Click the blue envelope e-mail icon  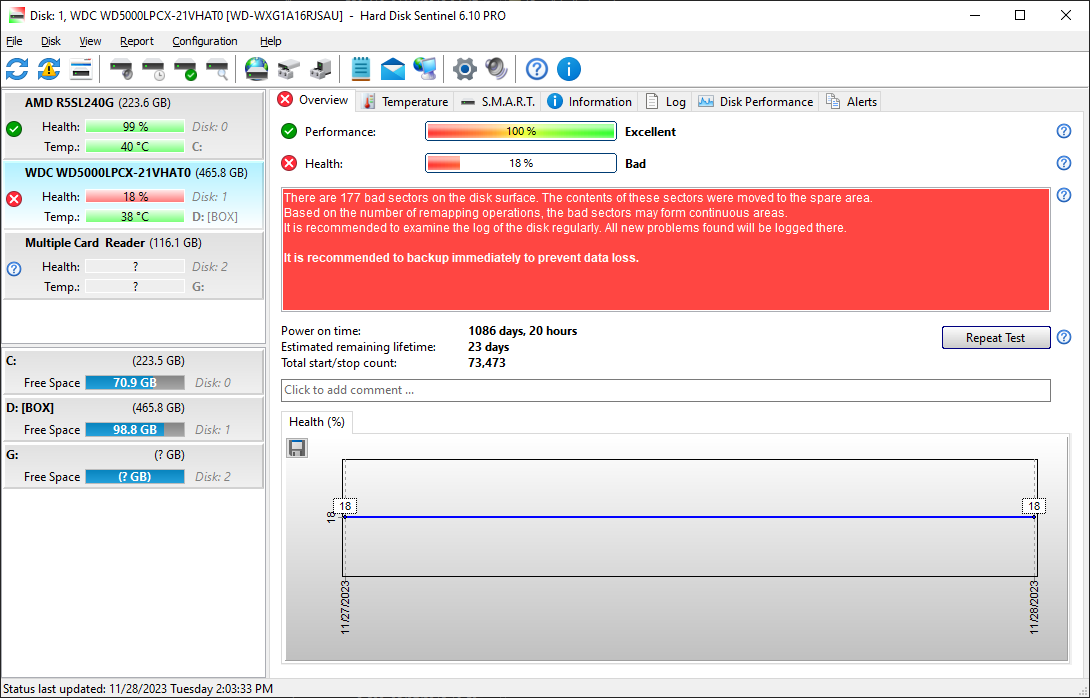point(393,69)
